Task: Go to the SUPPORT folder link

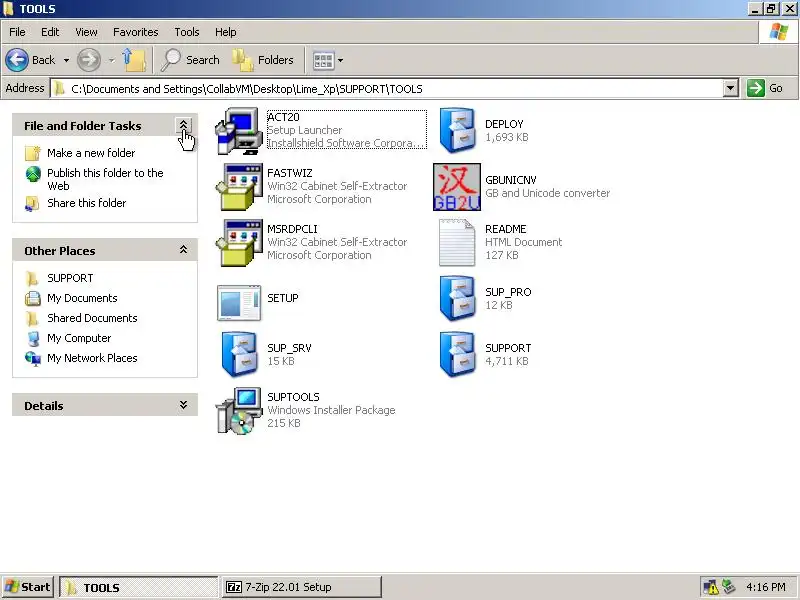Action: [x=70, y=278]
